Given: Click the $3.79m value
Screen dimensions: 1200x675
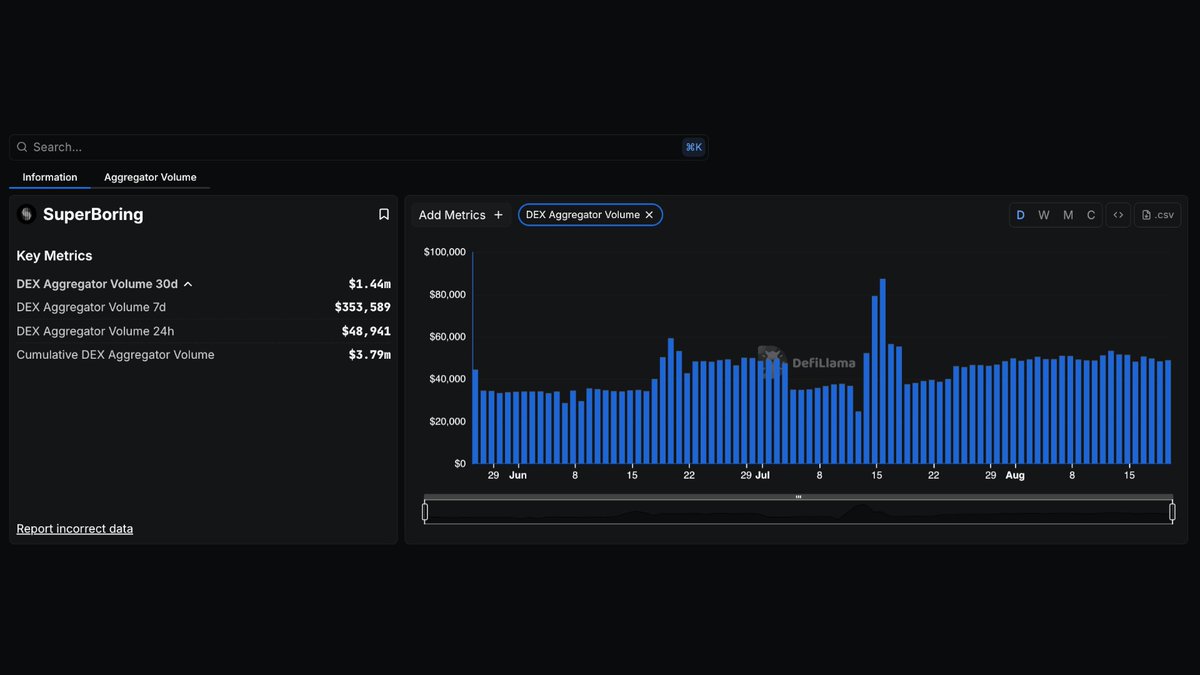Looking at the screenshot, I should [369, 355].
